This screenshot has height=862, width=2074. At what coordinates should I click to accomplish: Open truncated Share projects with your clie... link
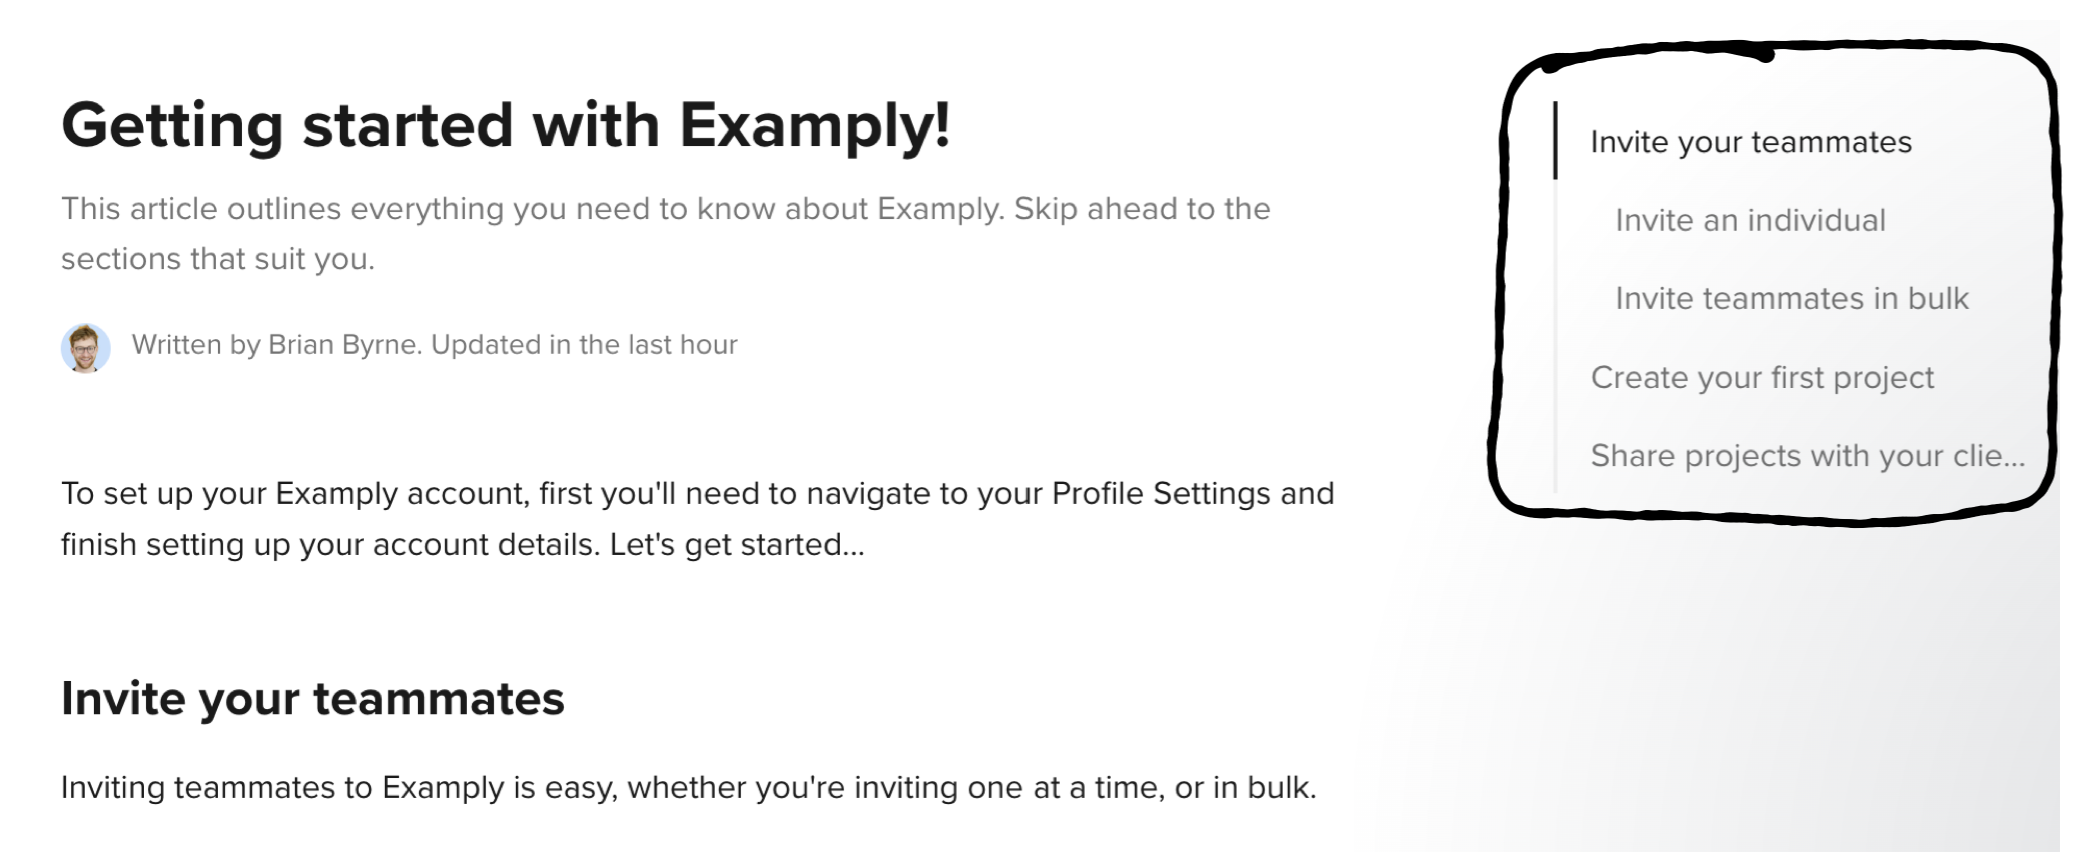click(1807, 455)
